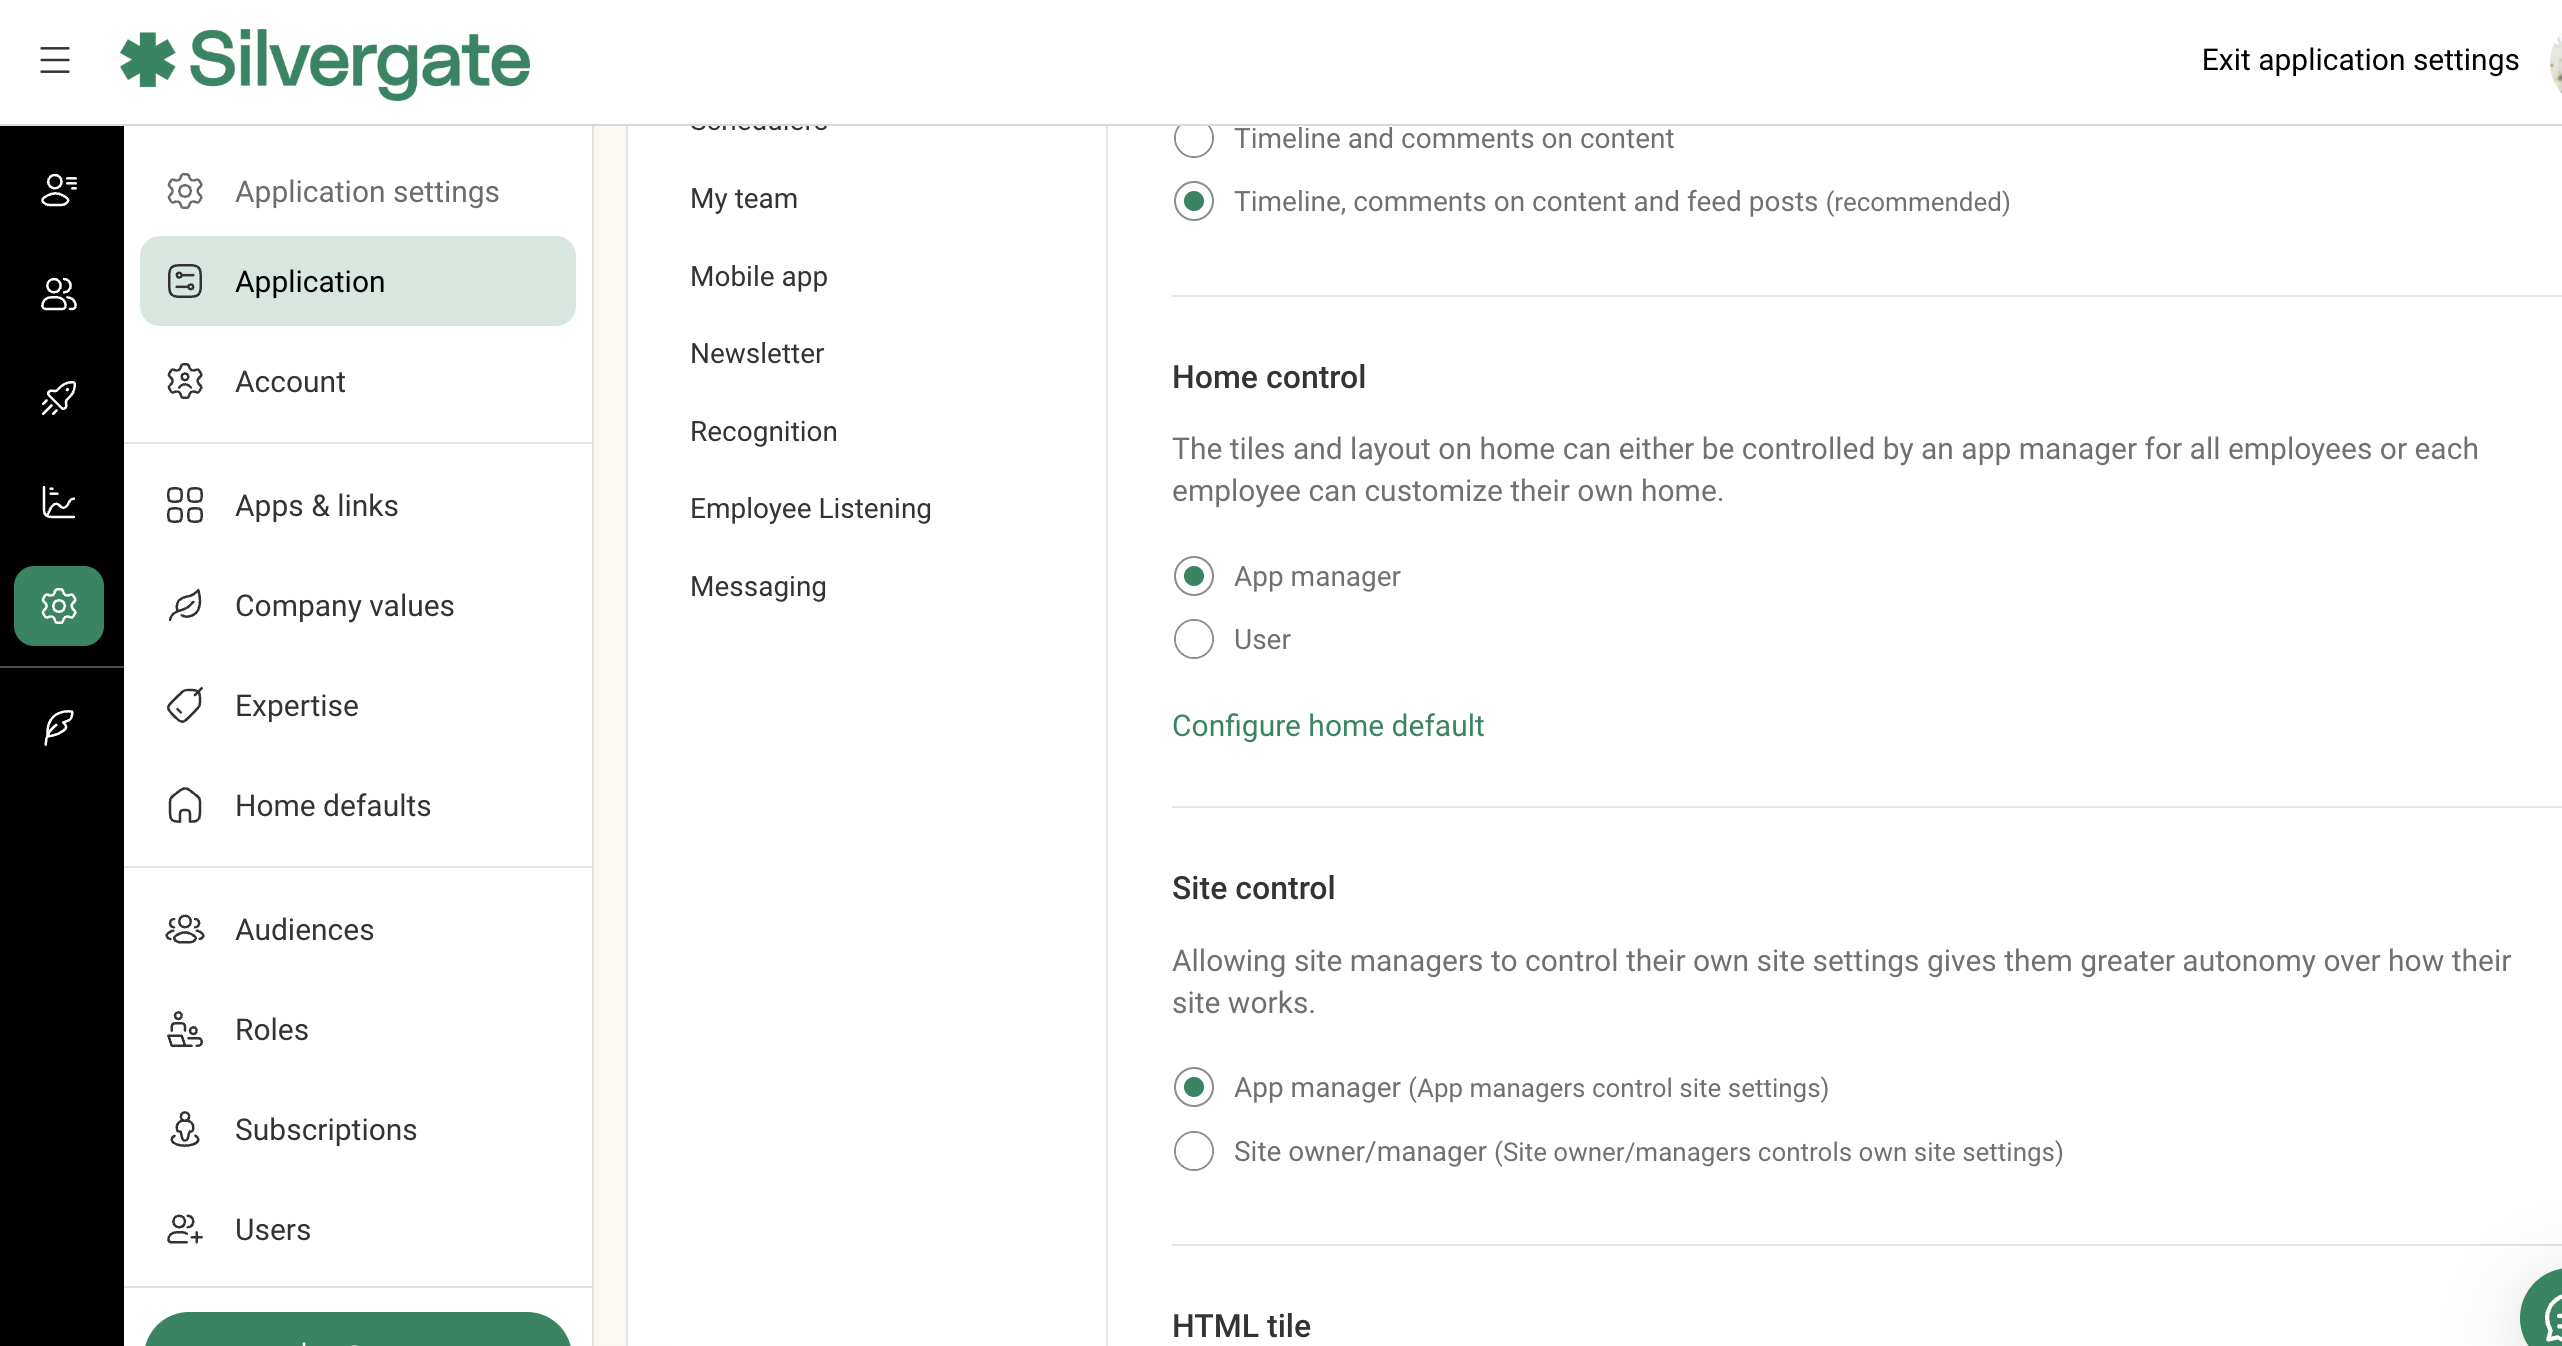Select the rocket launch icon in sidebar
The width and height of the screenshot is (2562, 1346).
(58, 399)
